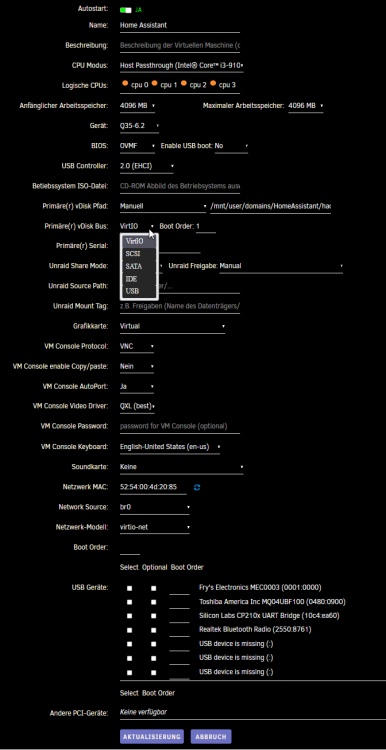This screenshot has height=750, width=386.
Task: Open Unraid Freigabe Manual dropdown
Action: click(281, 266)
